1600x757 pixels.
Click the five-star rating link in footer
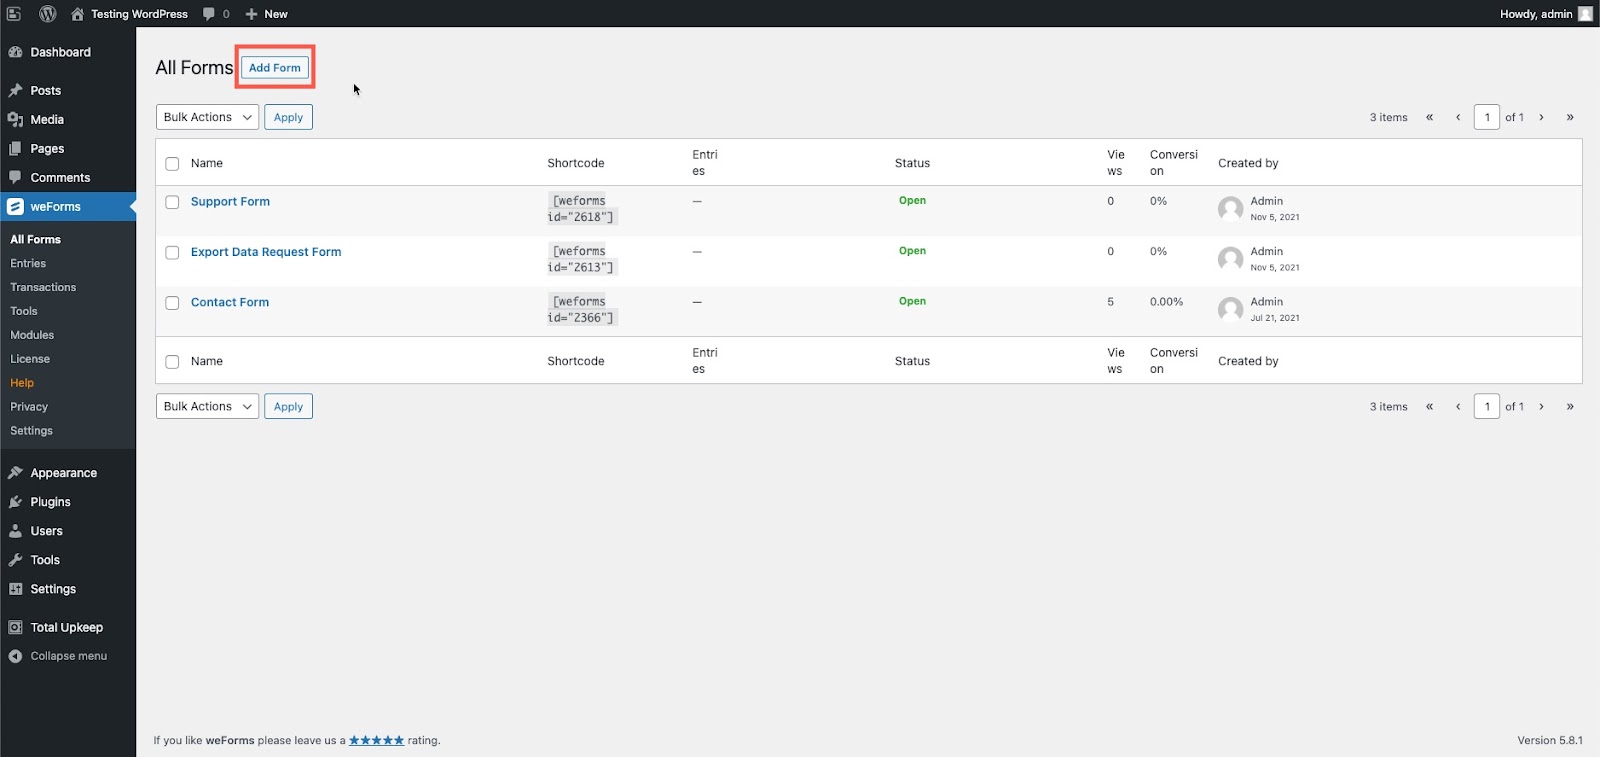pyautogui.click(x=376, y=740)
